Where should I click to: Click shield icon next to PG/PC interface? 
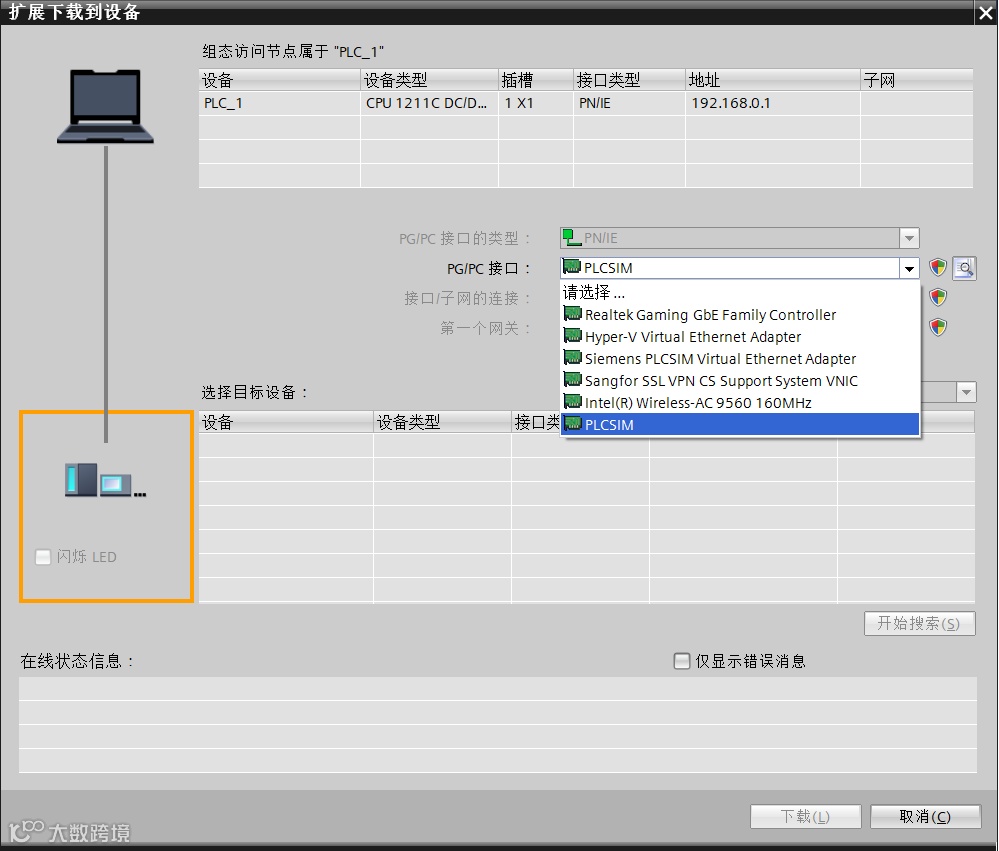click(x=938, y=268)
